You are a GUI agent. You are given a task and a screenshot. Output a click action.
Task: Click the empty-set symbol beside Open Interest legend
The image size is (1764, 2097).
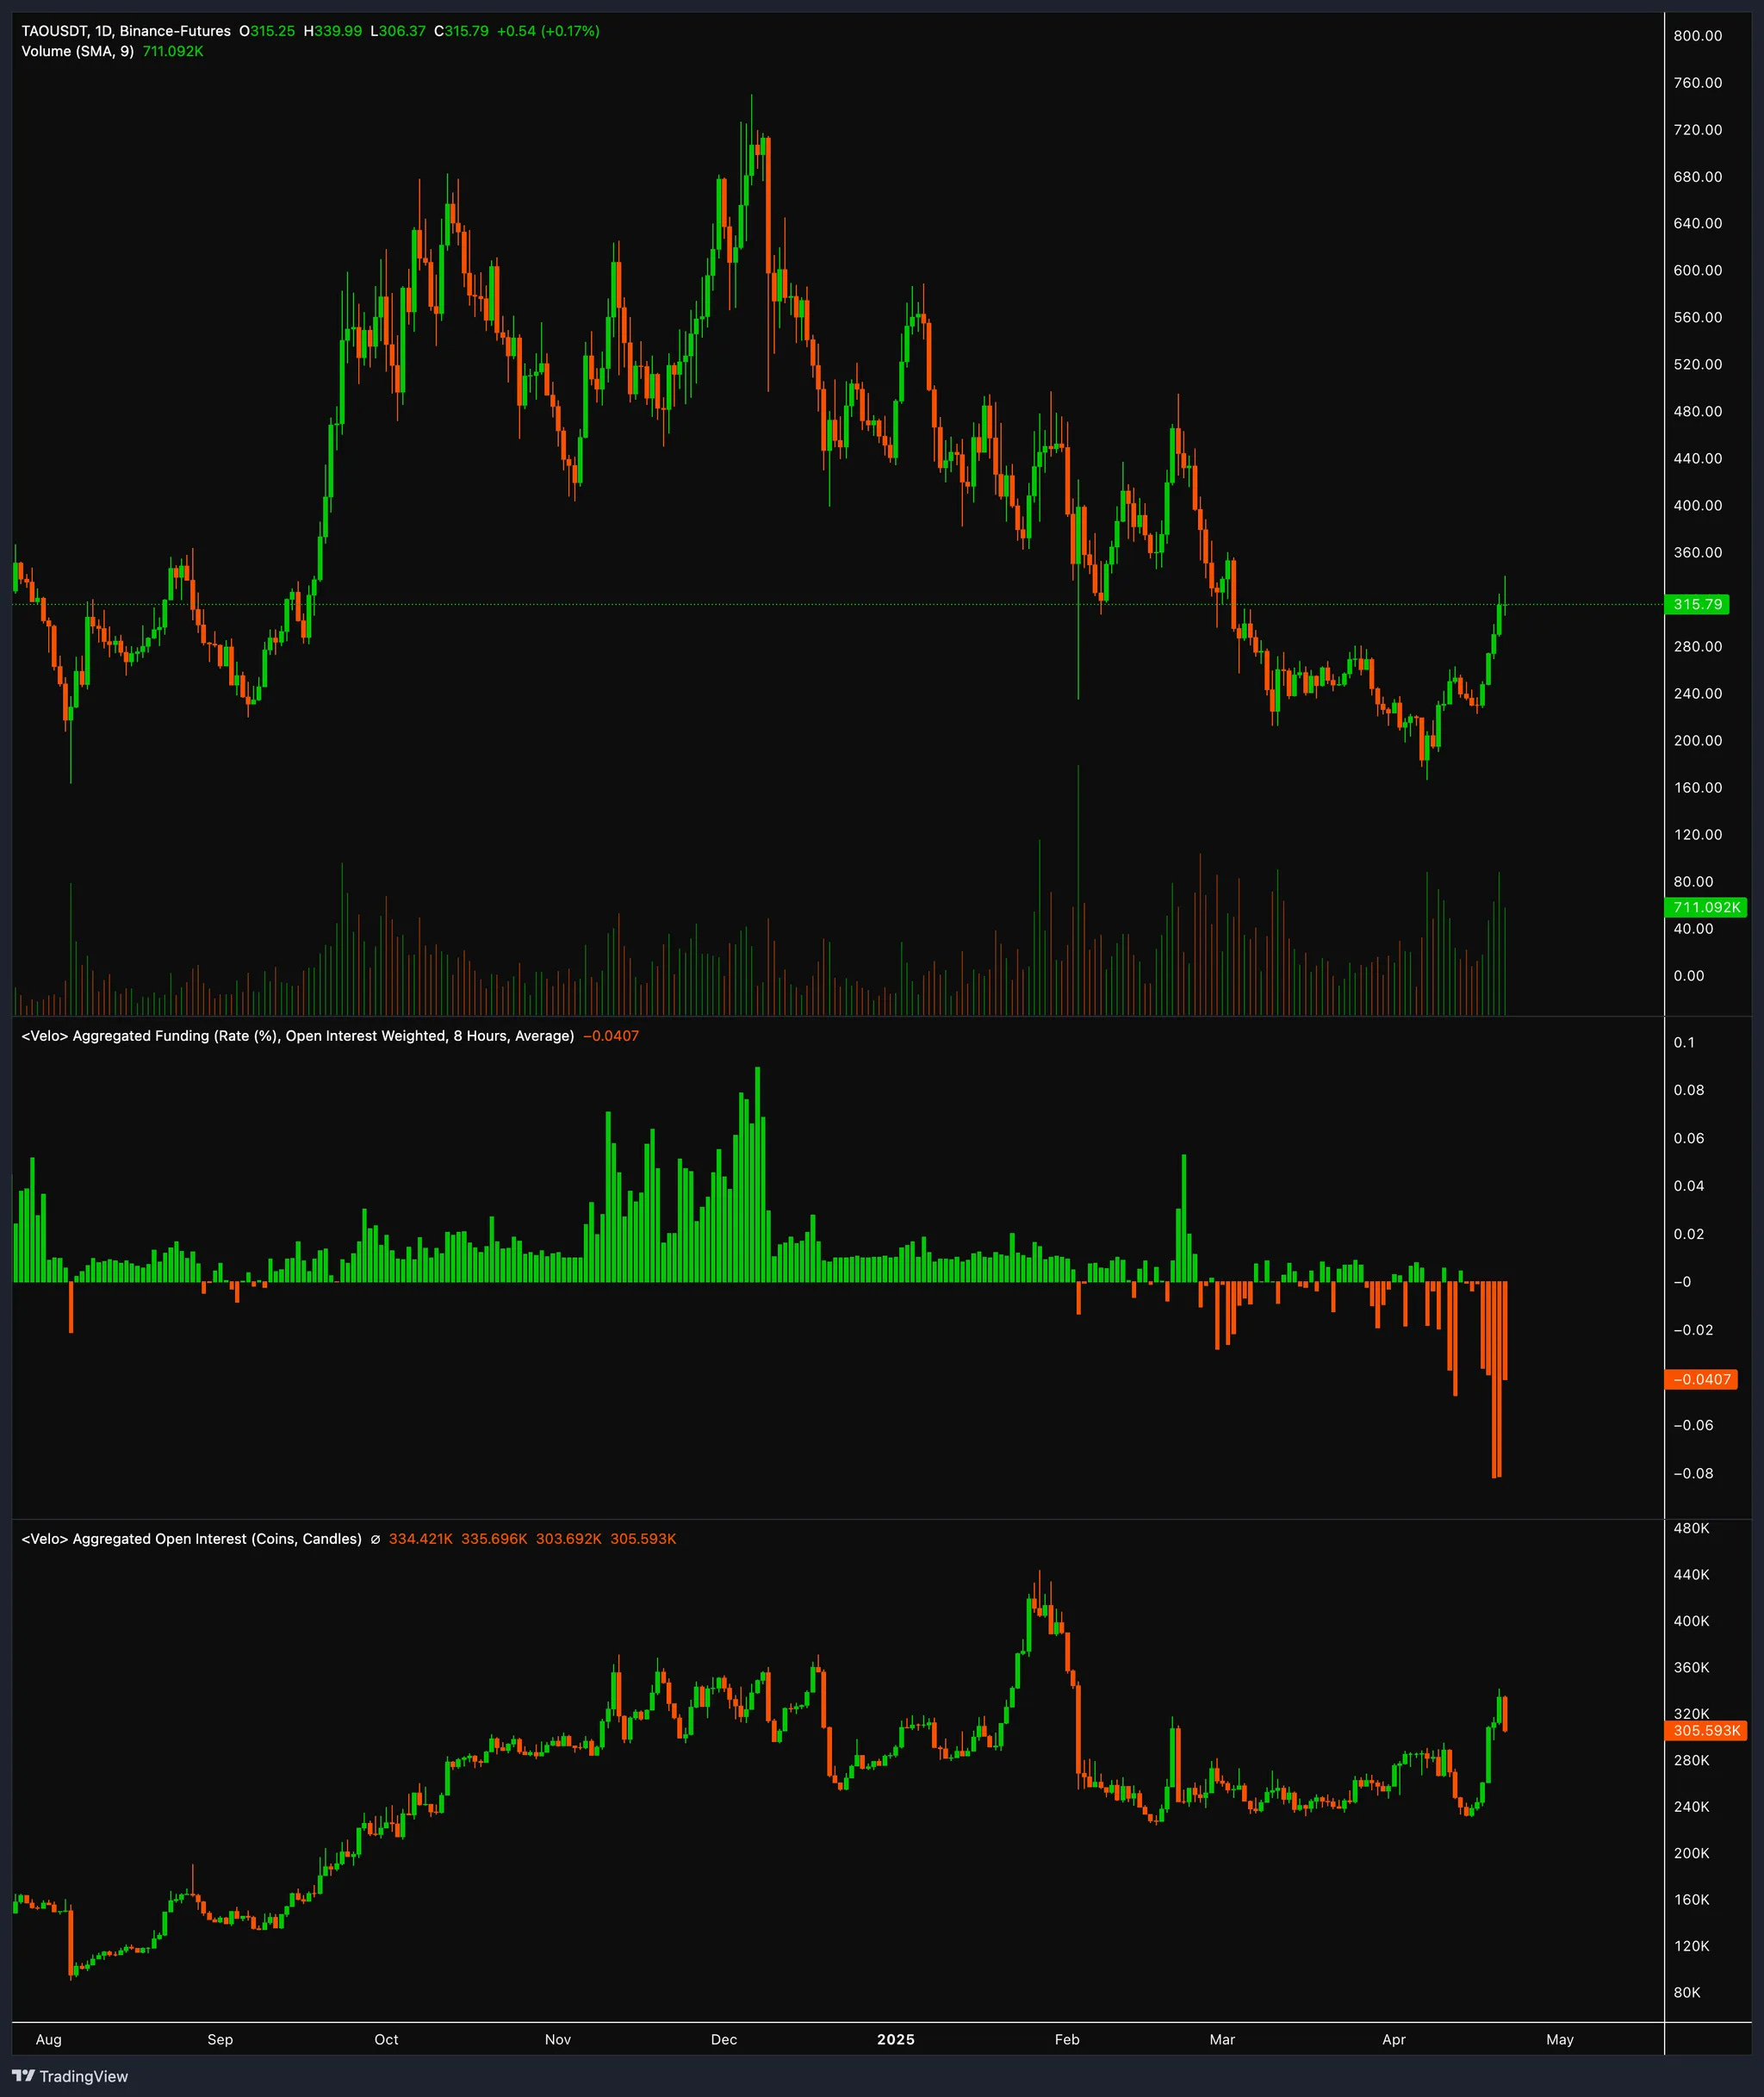[375, 1539]
